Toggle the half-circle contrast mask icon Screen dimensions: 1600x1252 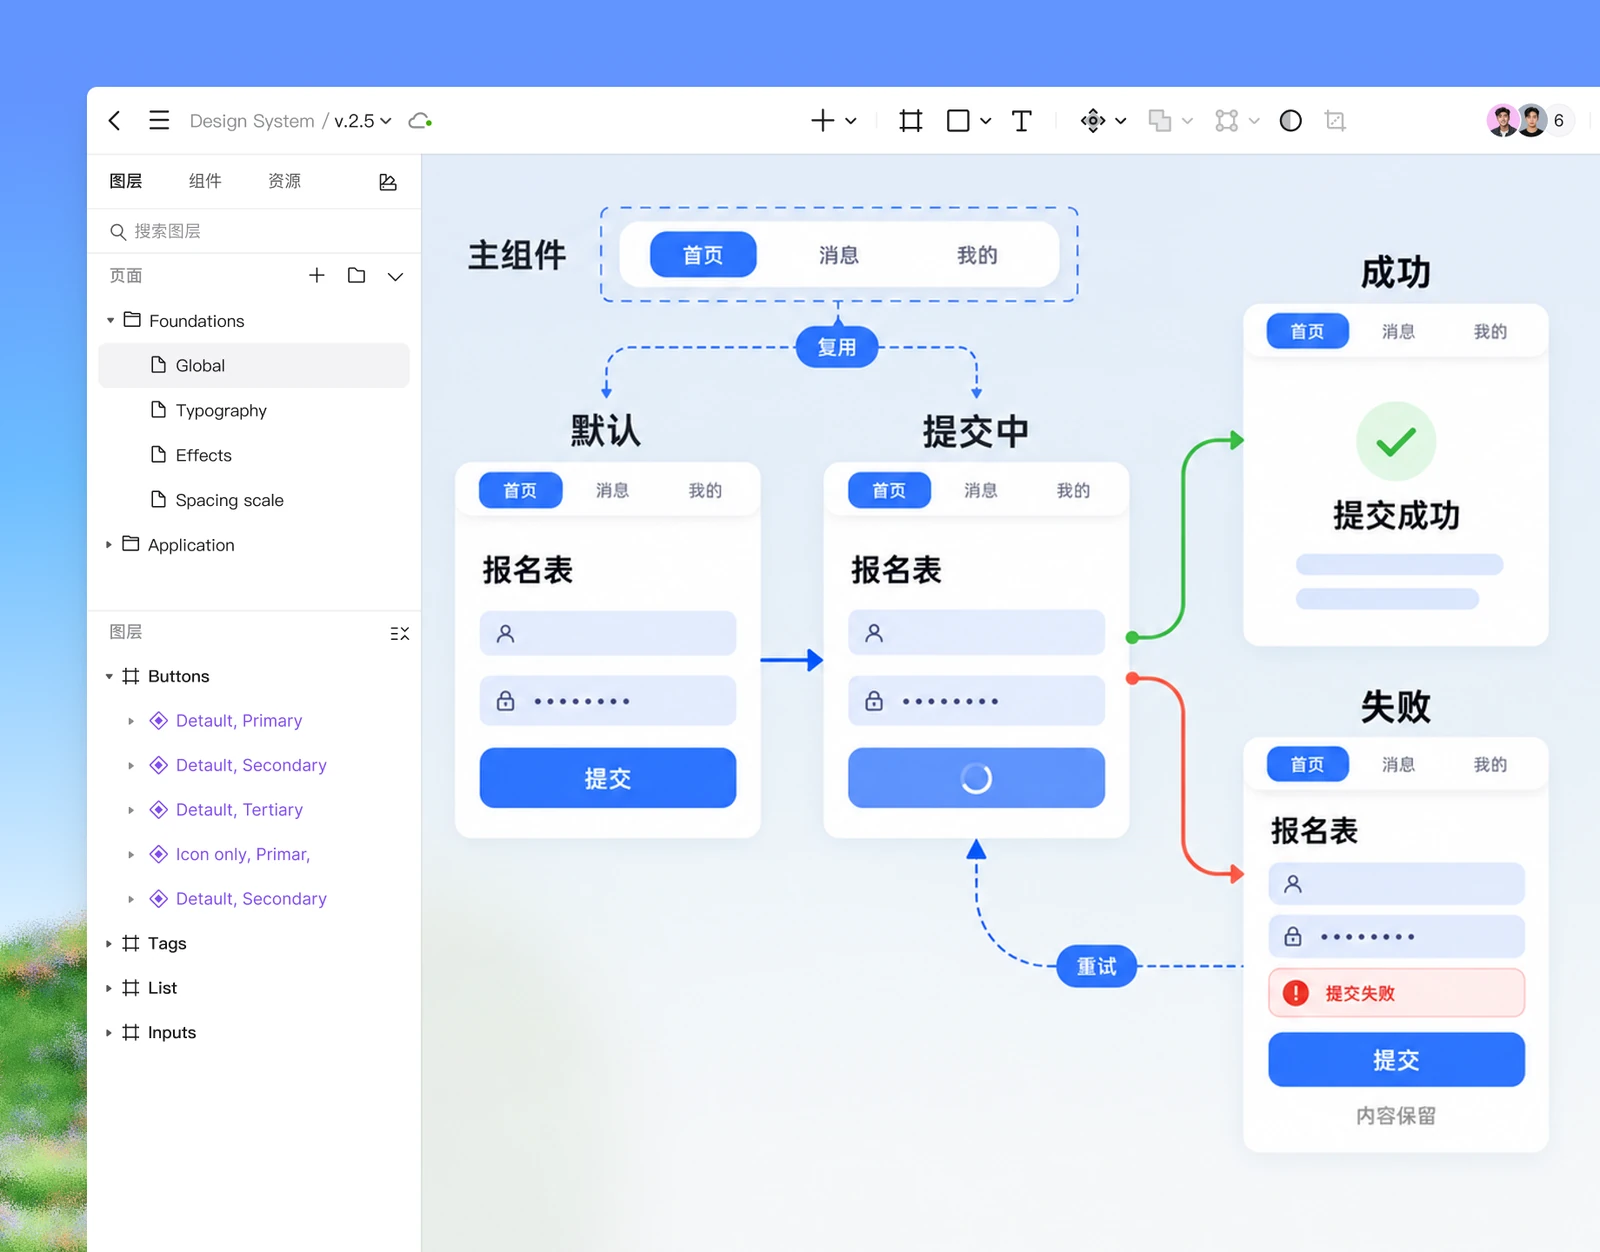1291,121
